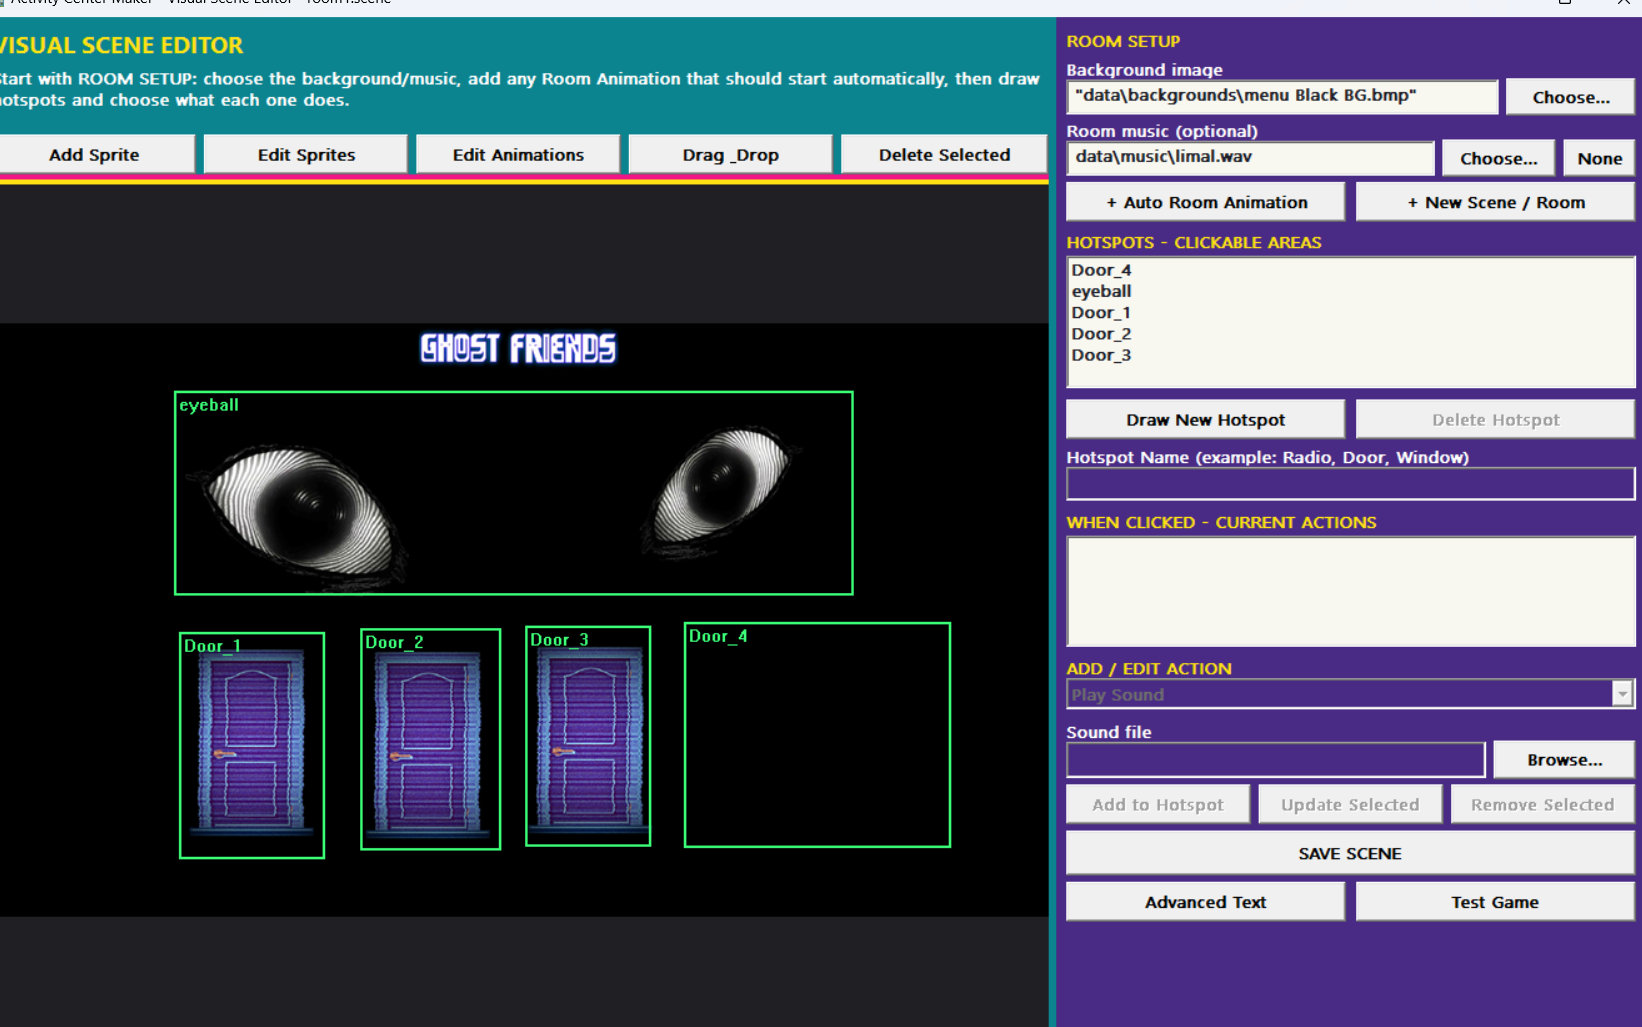1642x1027 pixels.
Task: Click the Add Sprite button
Action: (x=95, y=155)
